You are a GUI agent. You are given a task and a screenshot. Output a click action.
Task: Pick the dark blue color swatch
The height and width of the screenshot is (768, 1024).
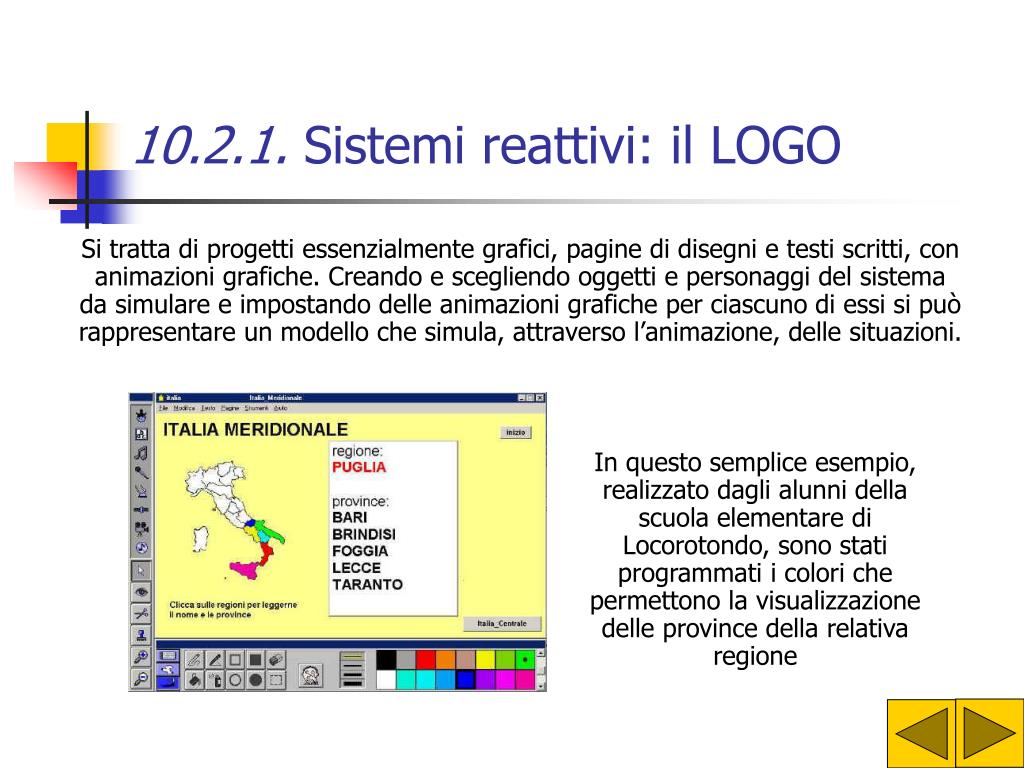[465, 679]
